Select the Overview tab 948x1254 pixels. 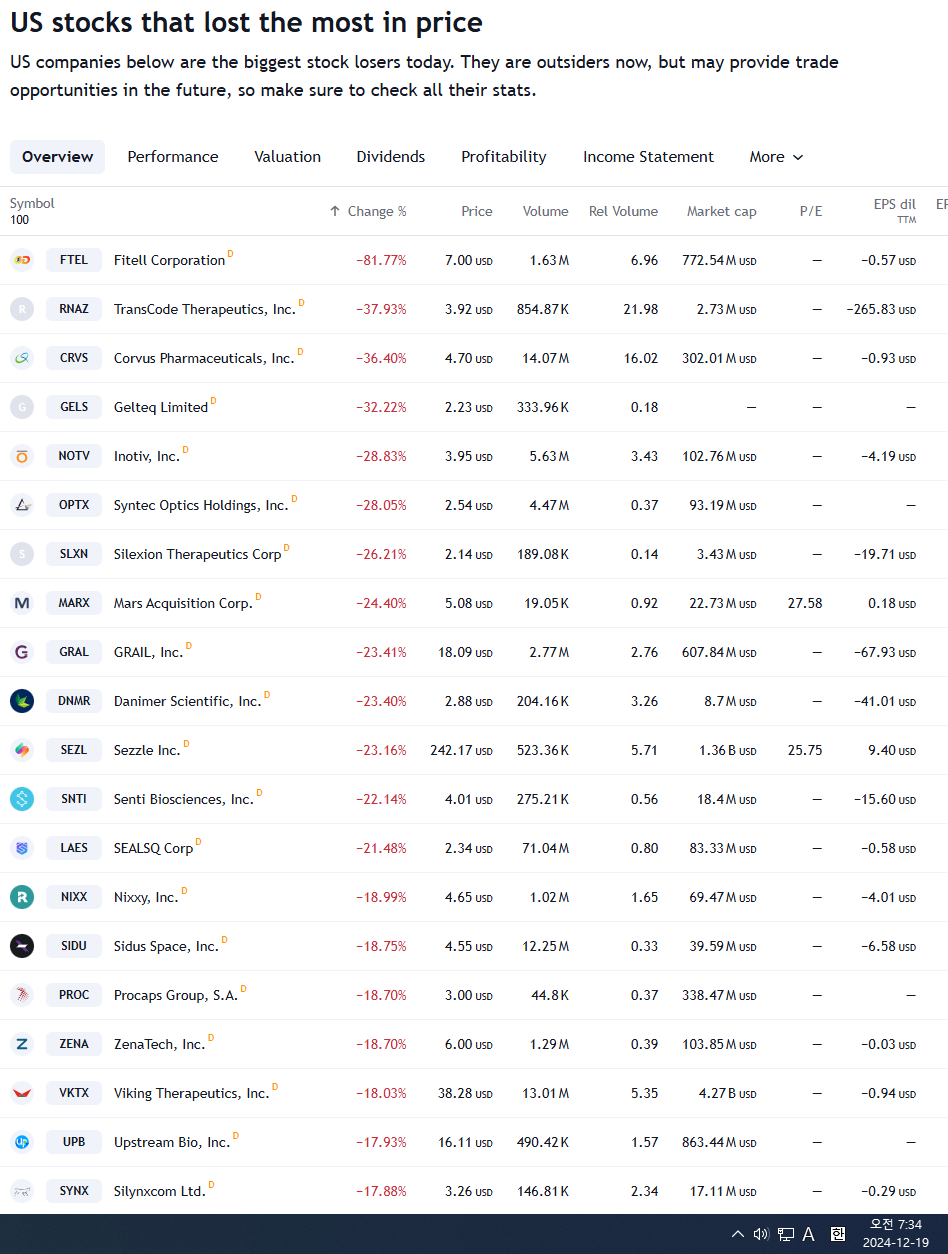tap(58, 157)
